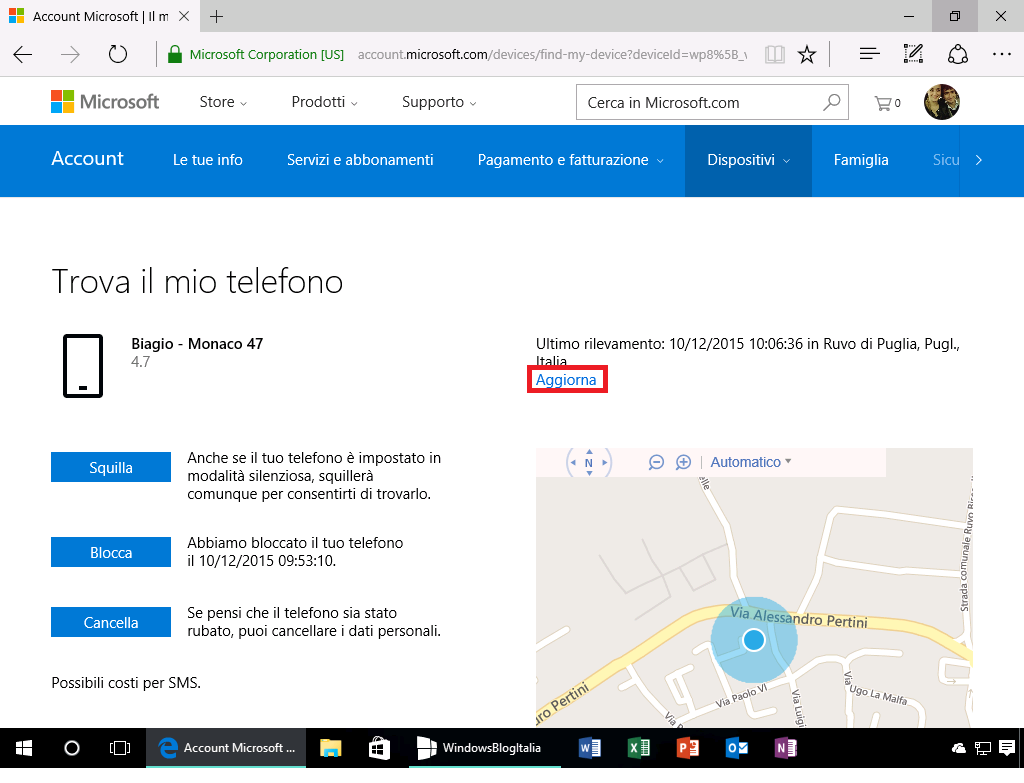1024x783 pixels.
Task: Add page to favorites with star icon
Action: pos(807,54)
